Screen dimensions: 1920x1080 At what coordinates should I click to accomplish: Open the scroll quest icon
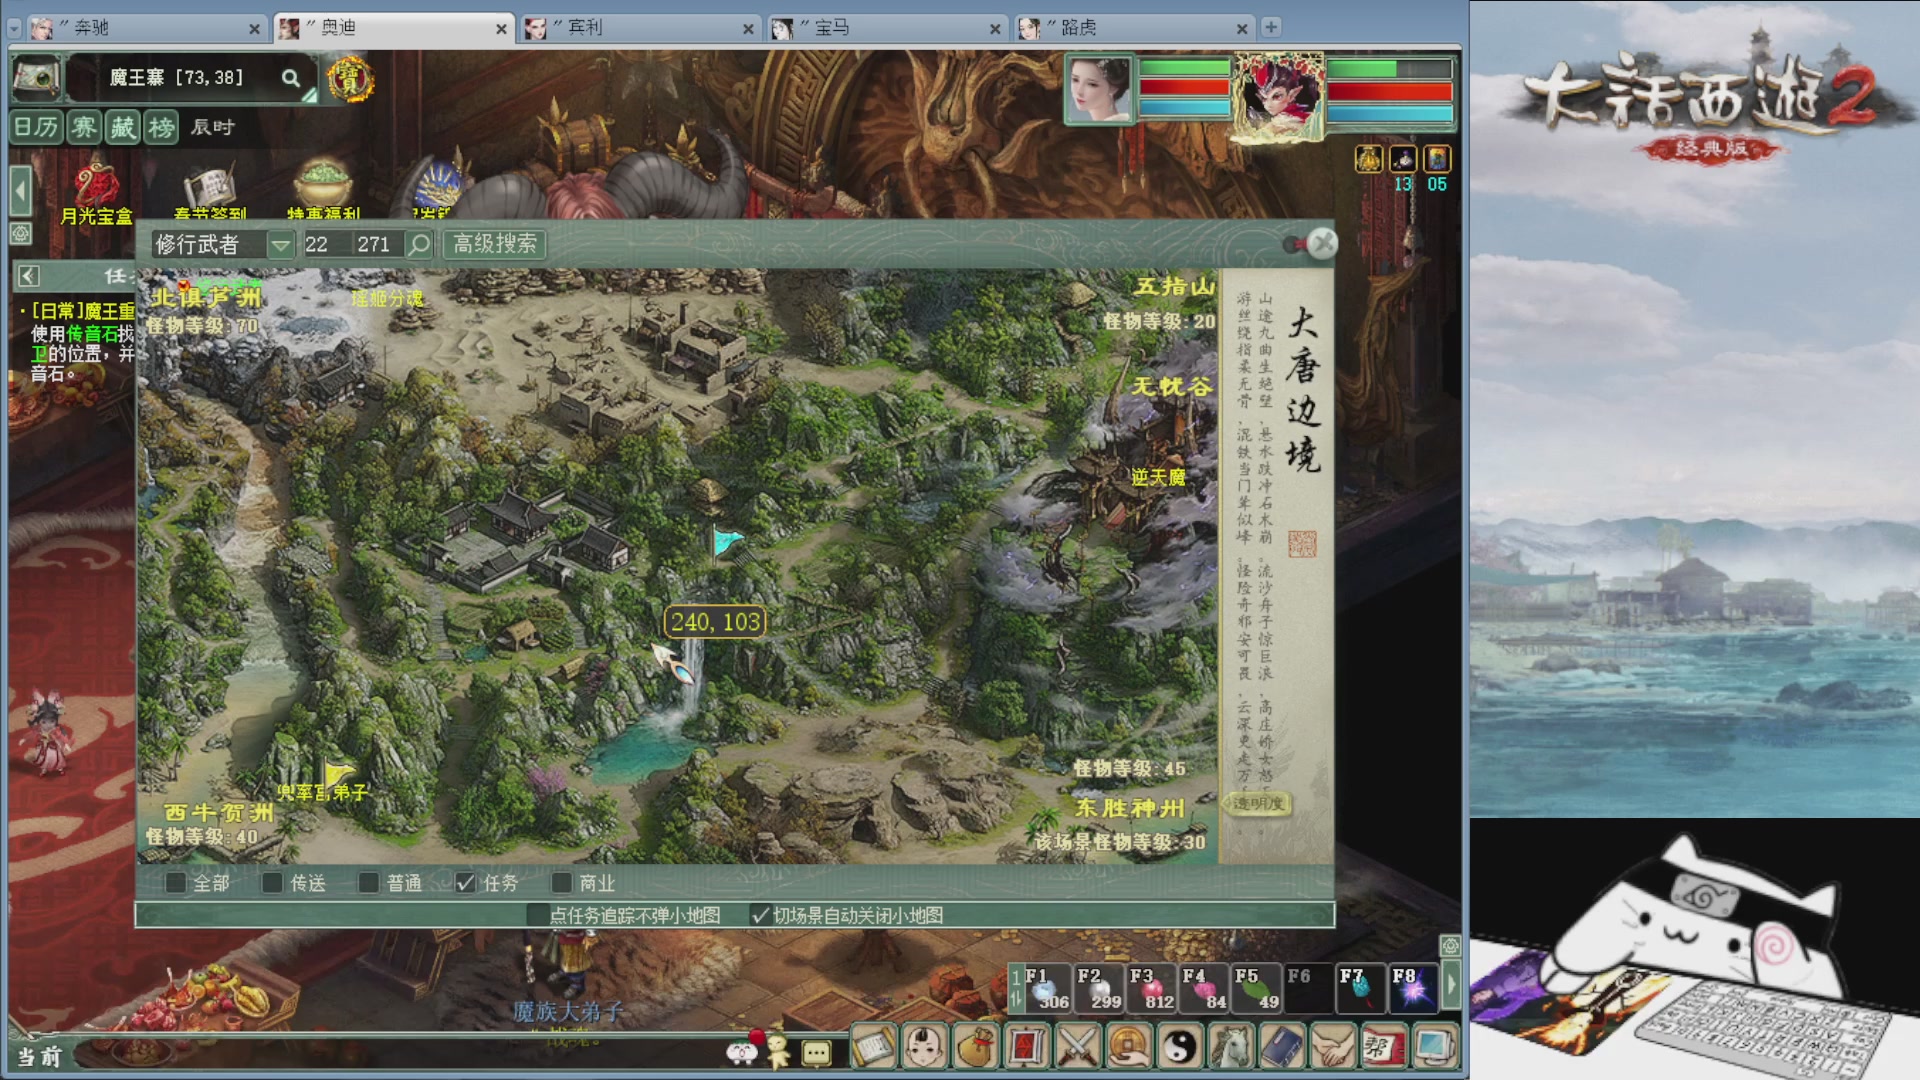(x=874, y=1048)
